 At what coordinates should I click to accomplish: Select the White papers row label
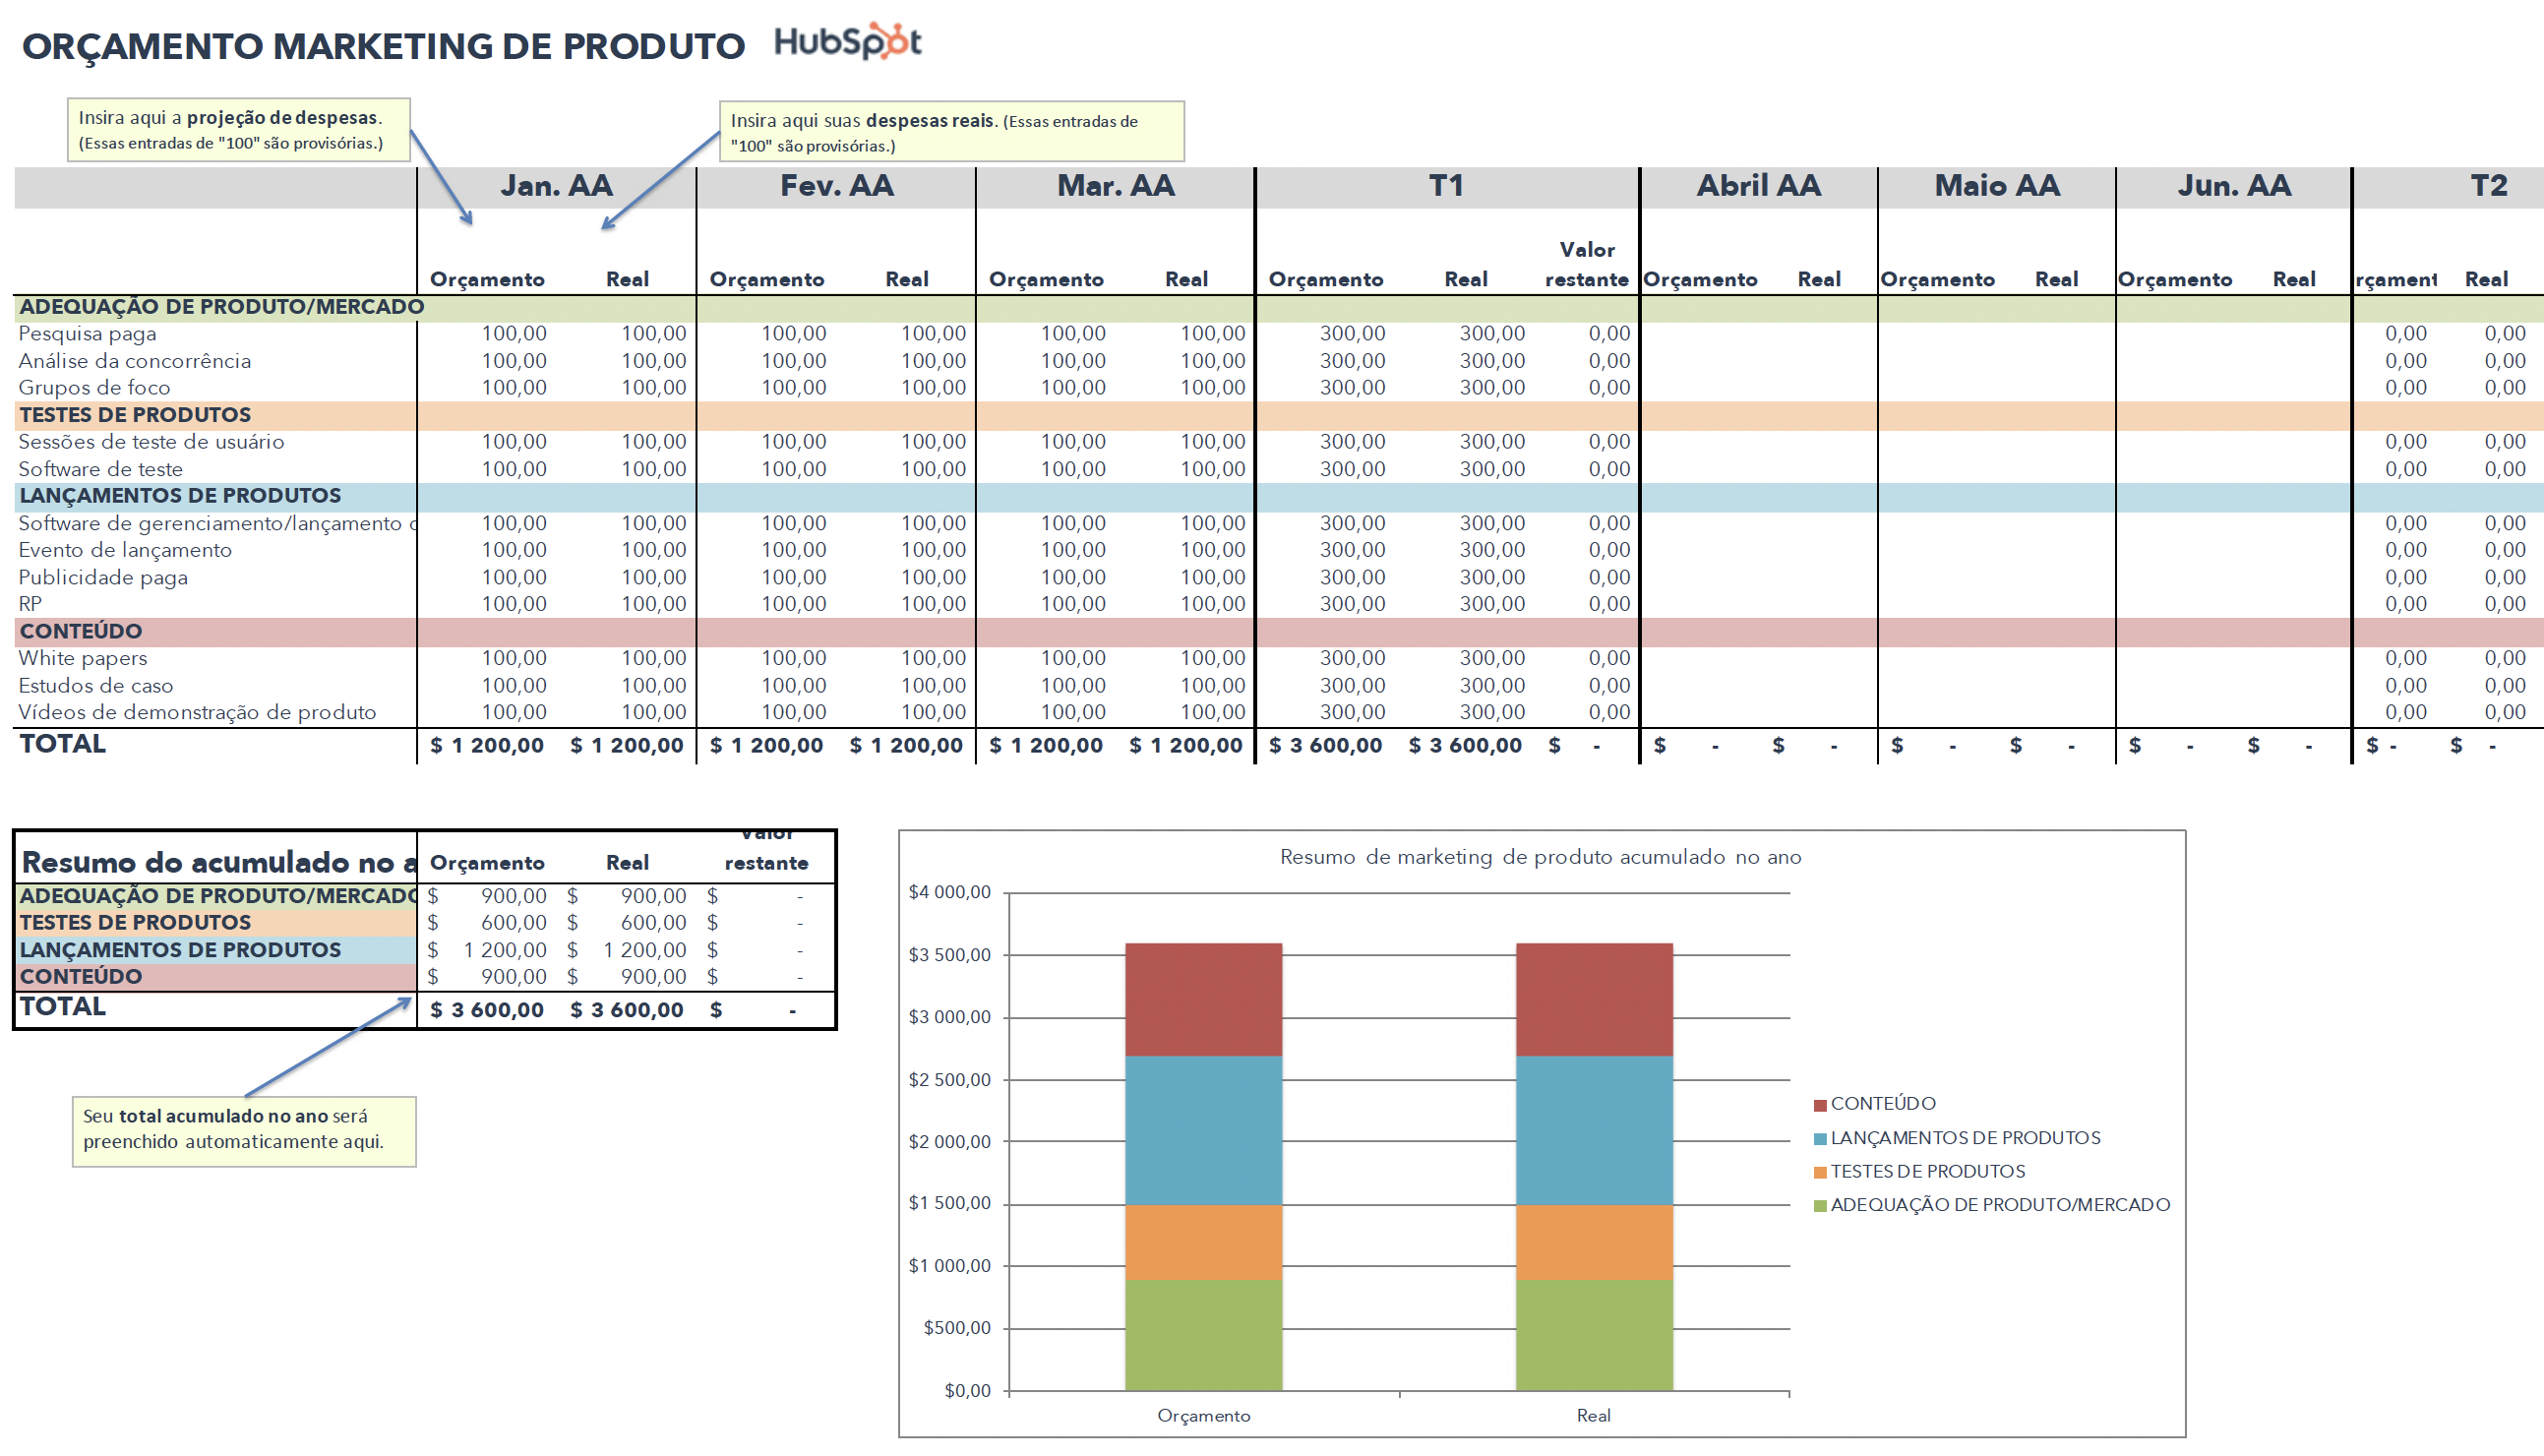pos(82,658)
